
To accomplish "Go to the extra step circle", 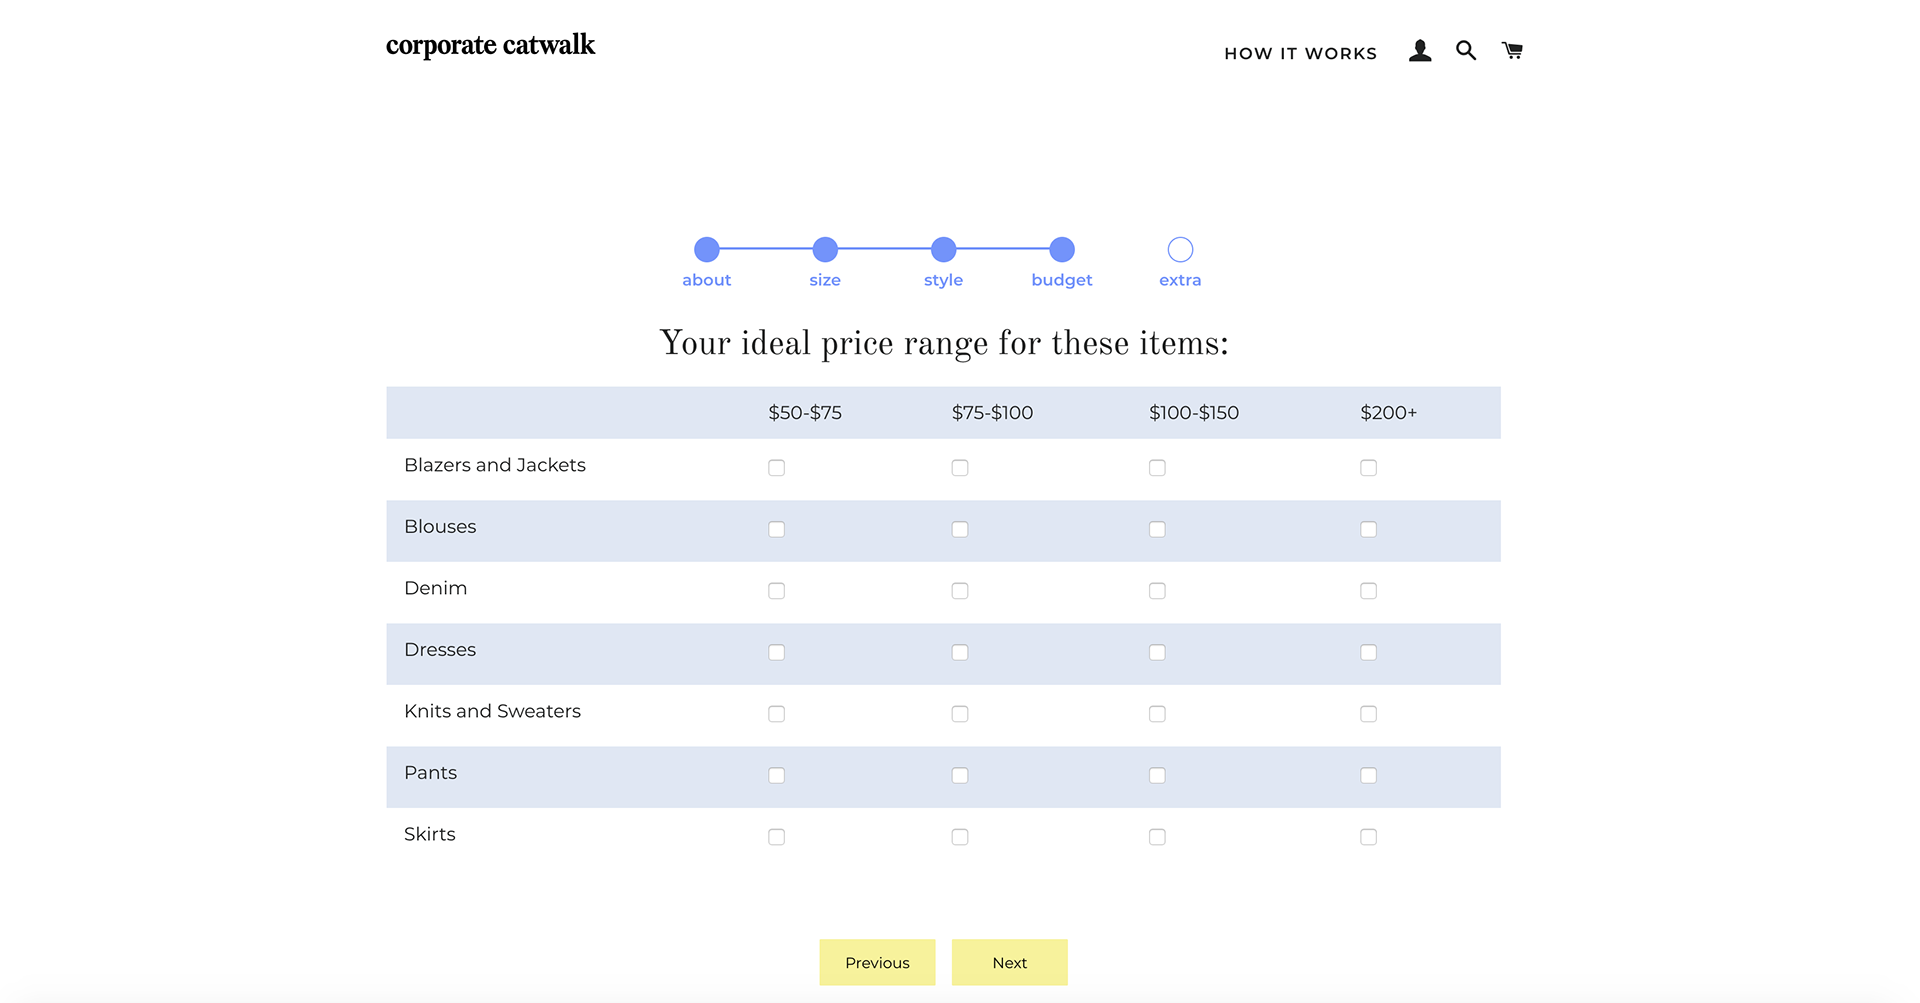I will coord(1180,250).
